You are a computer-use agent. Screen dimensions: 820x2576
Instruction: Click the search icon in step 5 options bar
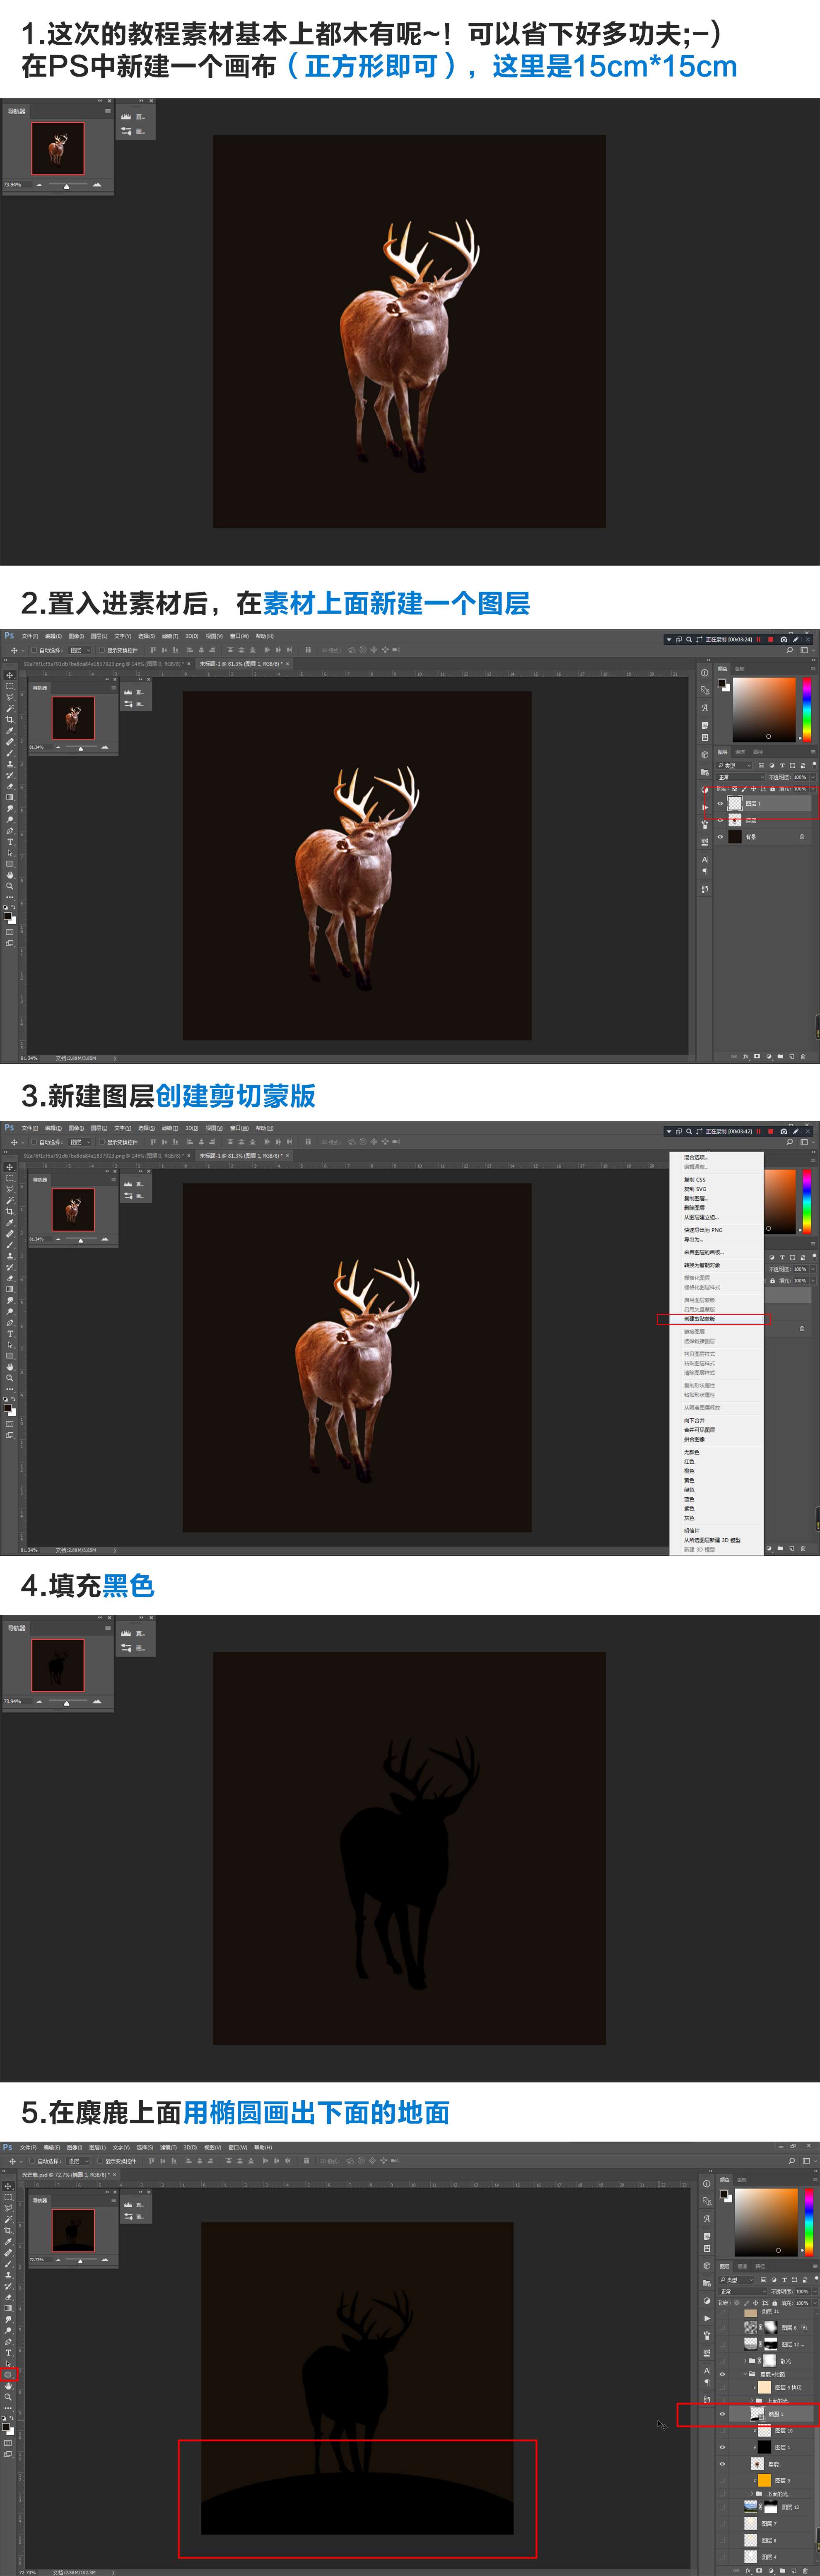coord(792,2161)
